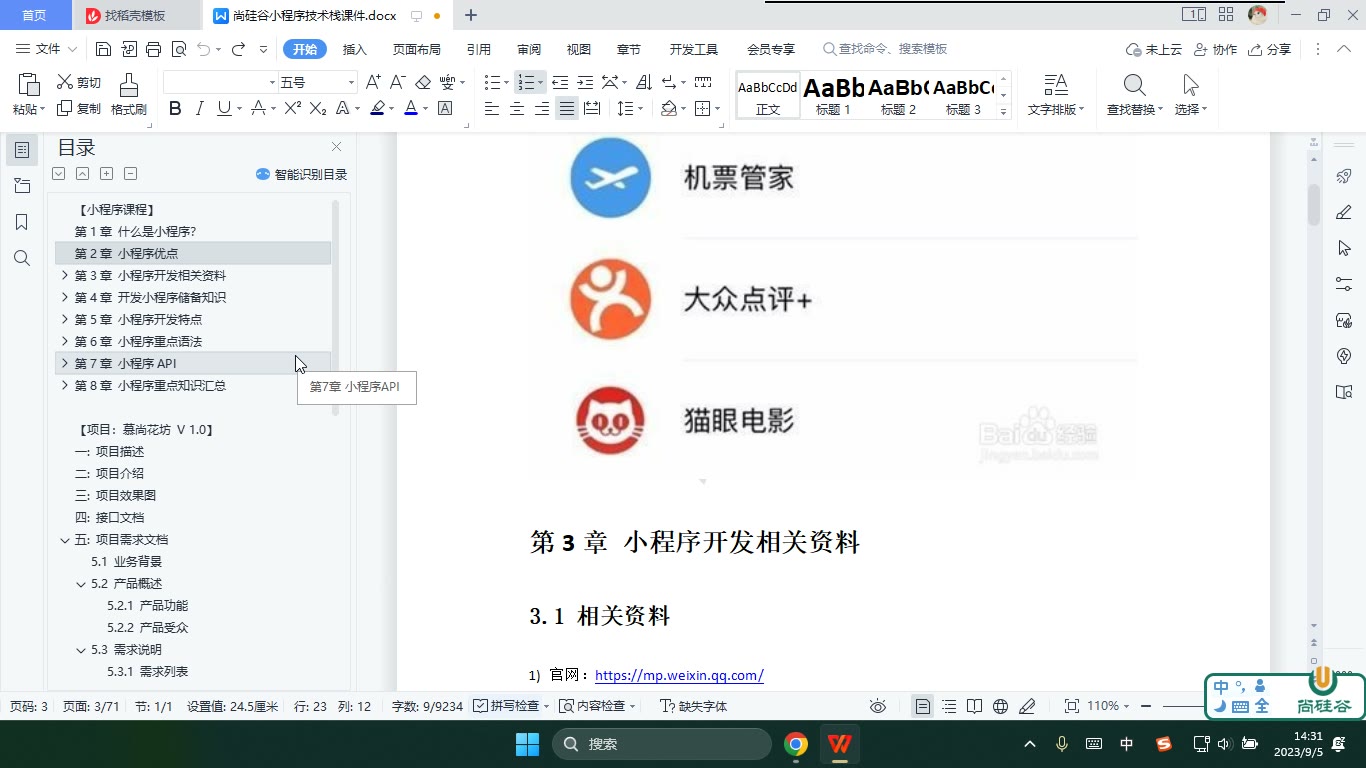Switch to the 视图 ribbon tab
This screenshot has width=1366, height=768.
coord(578,49)
